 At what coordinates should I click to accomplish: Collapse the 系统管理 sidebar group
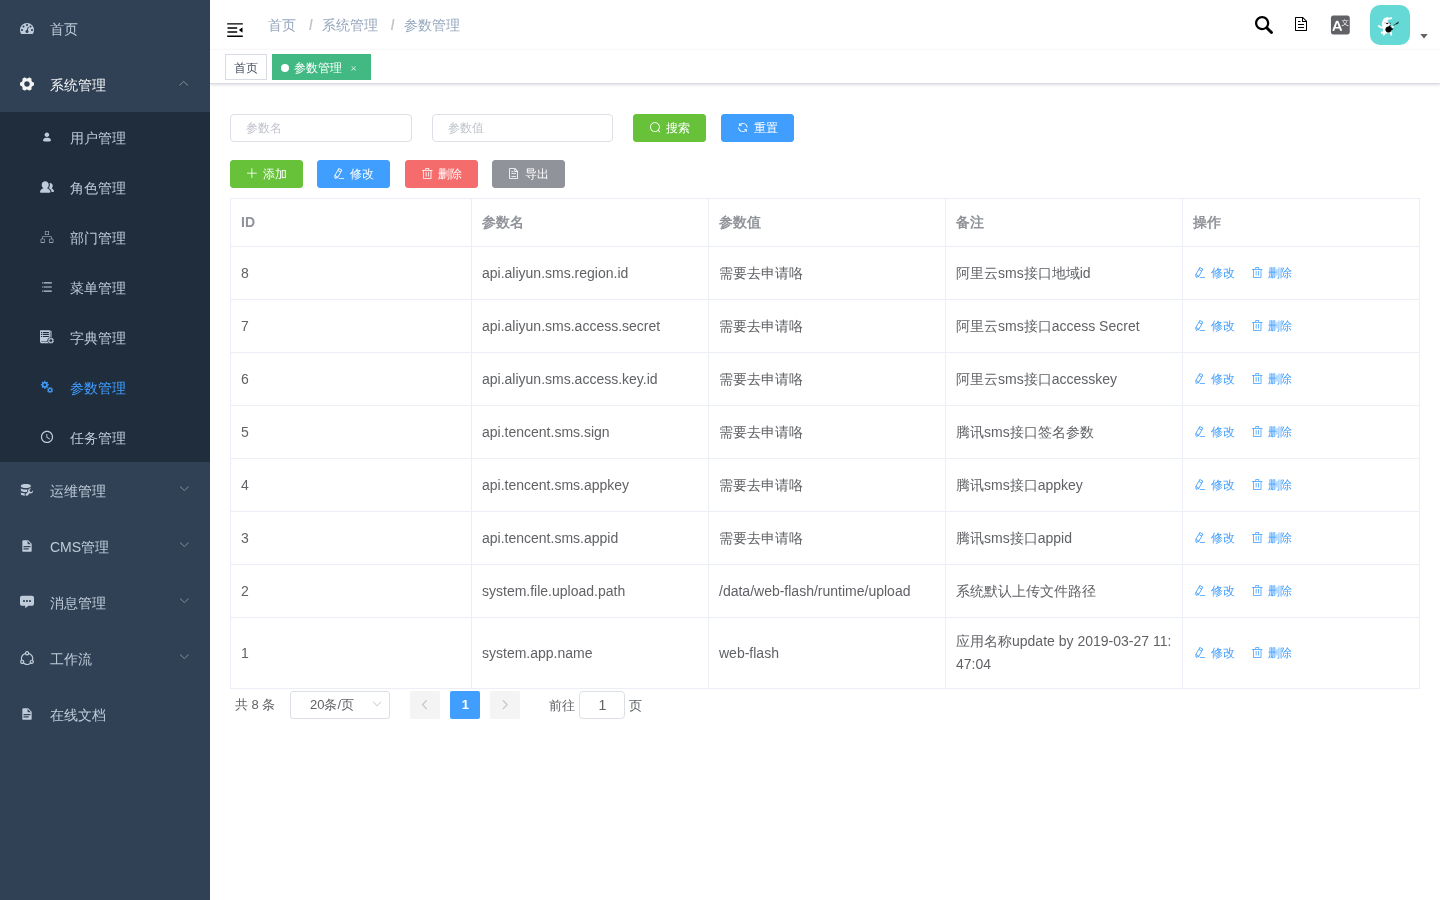(105, 85)
